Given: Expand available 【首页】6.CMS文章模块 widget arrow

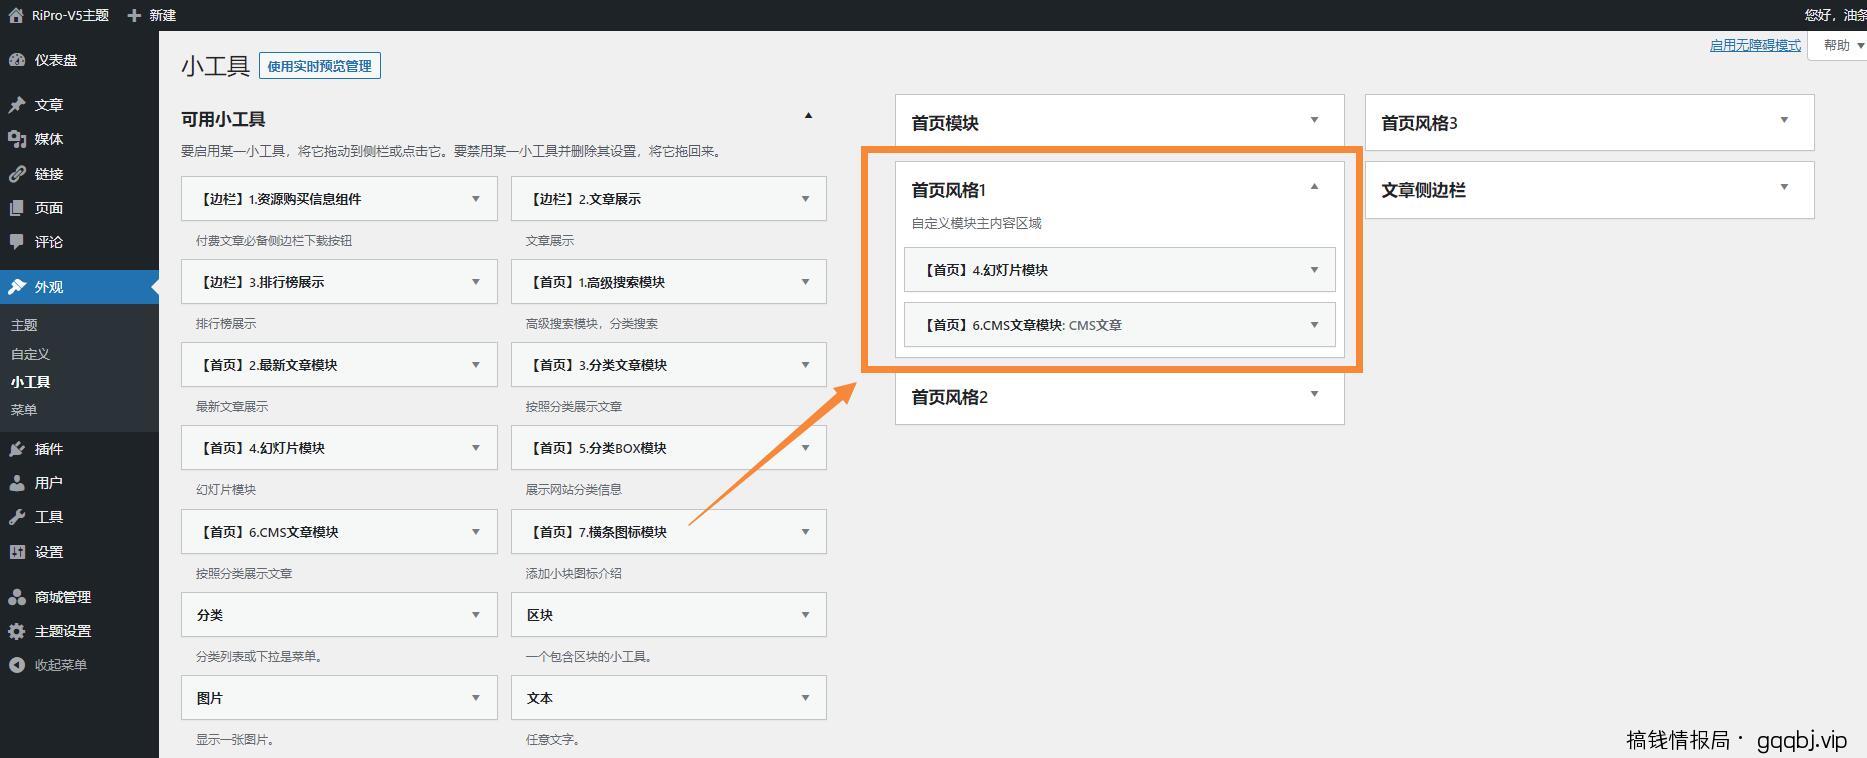Looking at the screenshot, I should [x=475, y=532].
